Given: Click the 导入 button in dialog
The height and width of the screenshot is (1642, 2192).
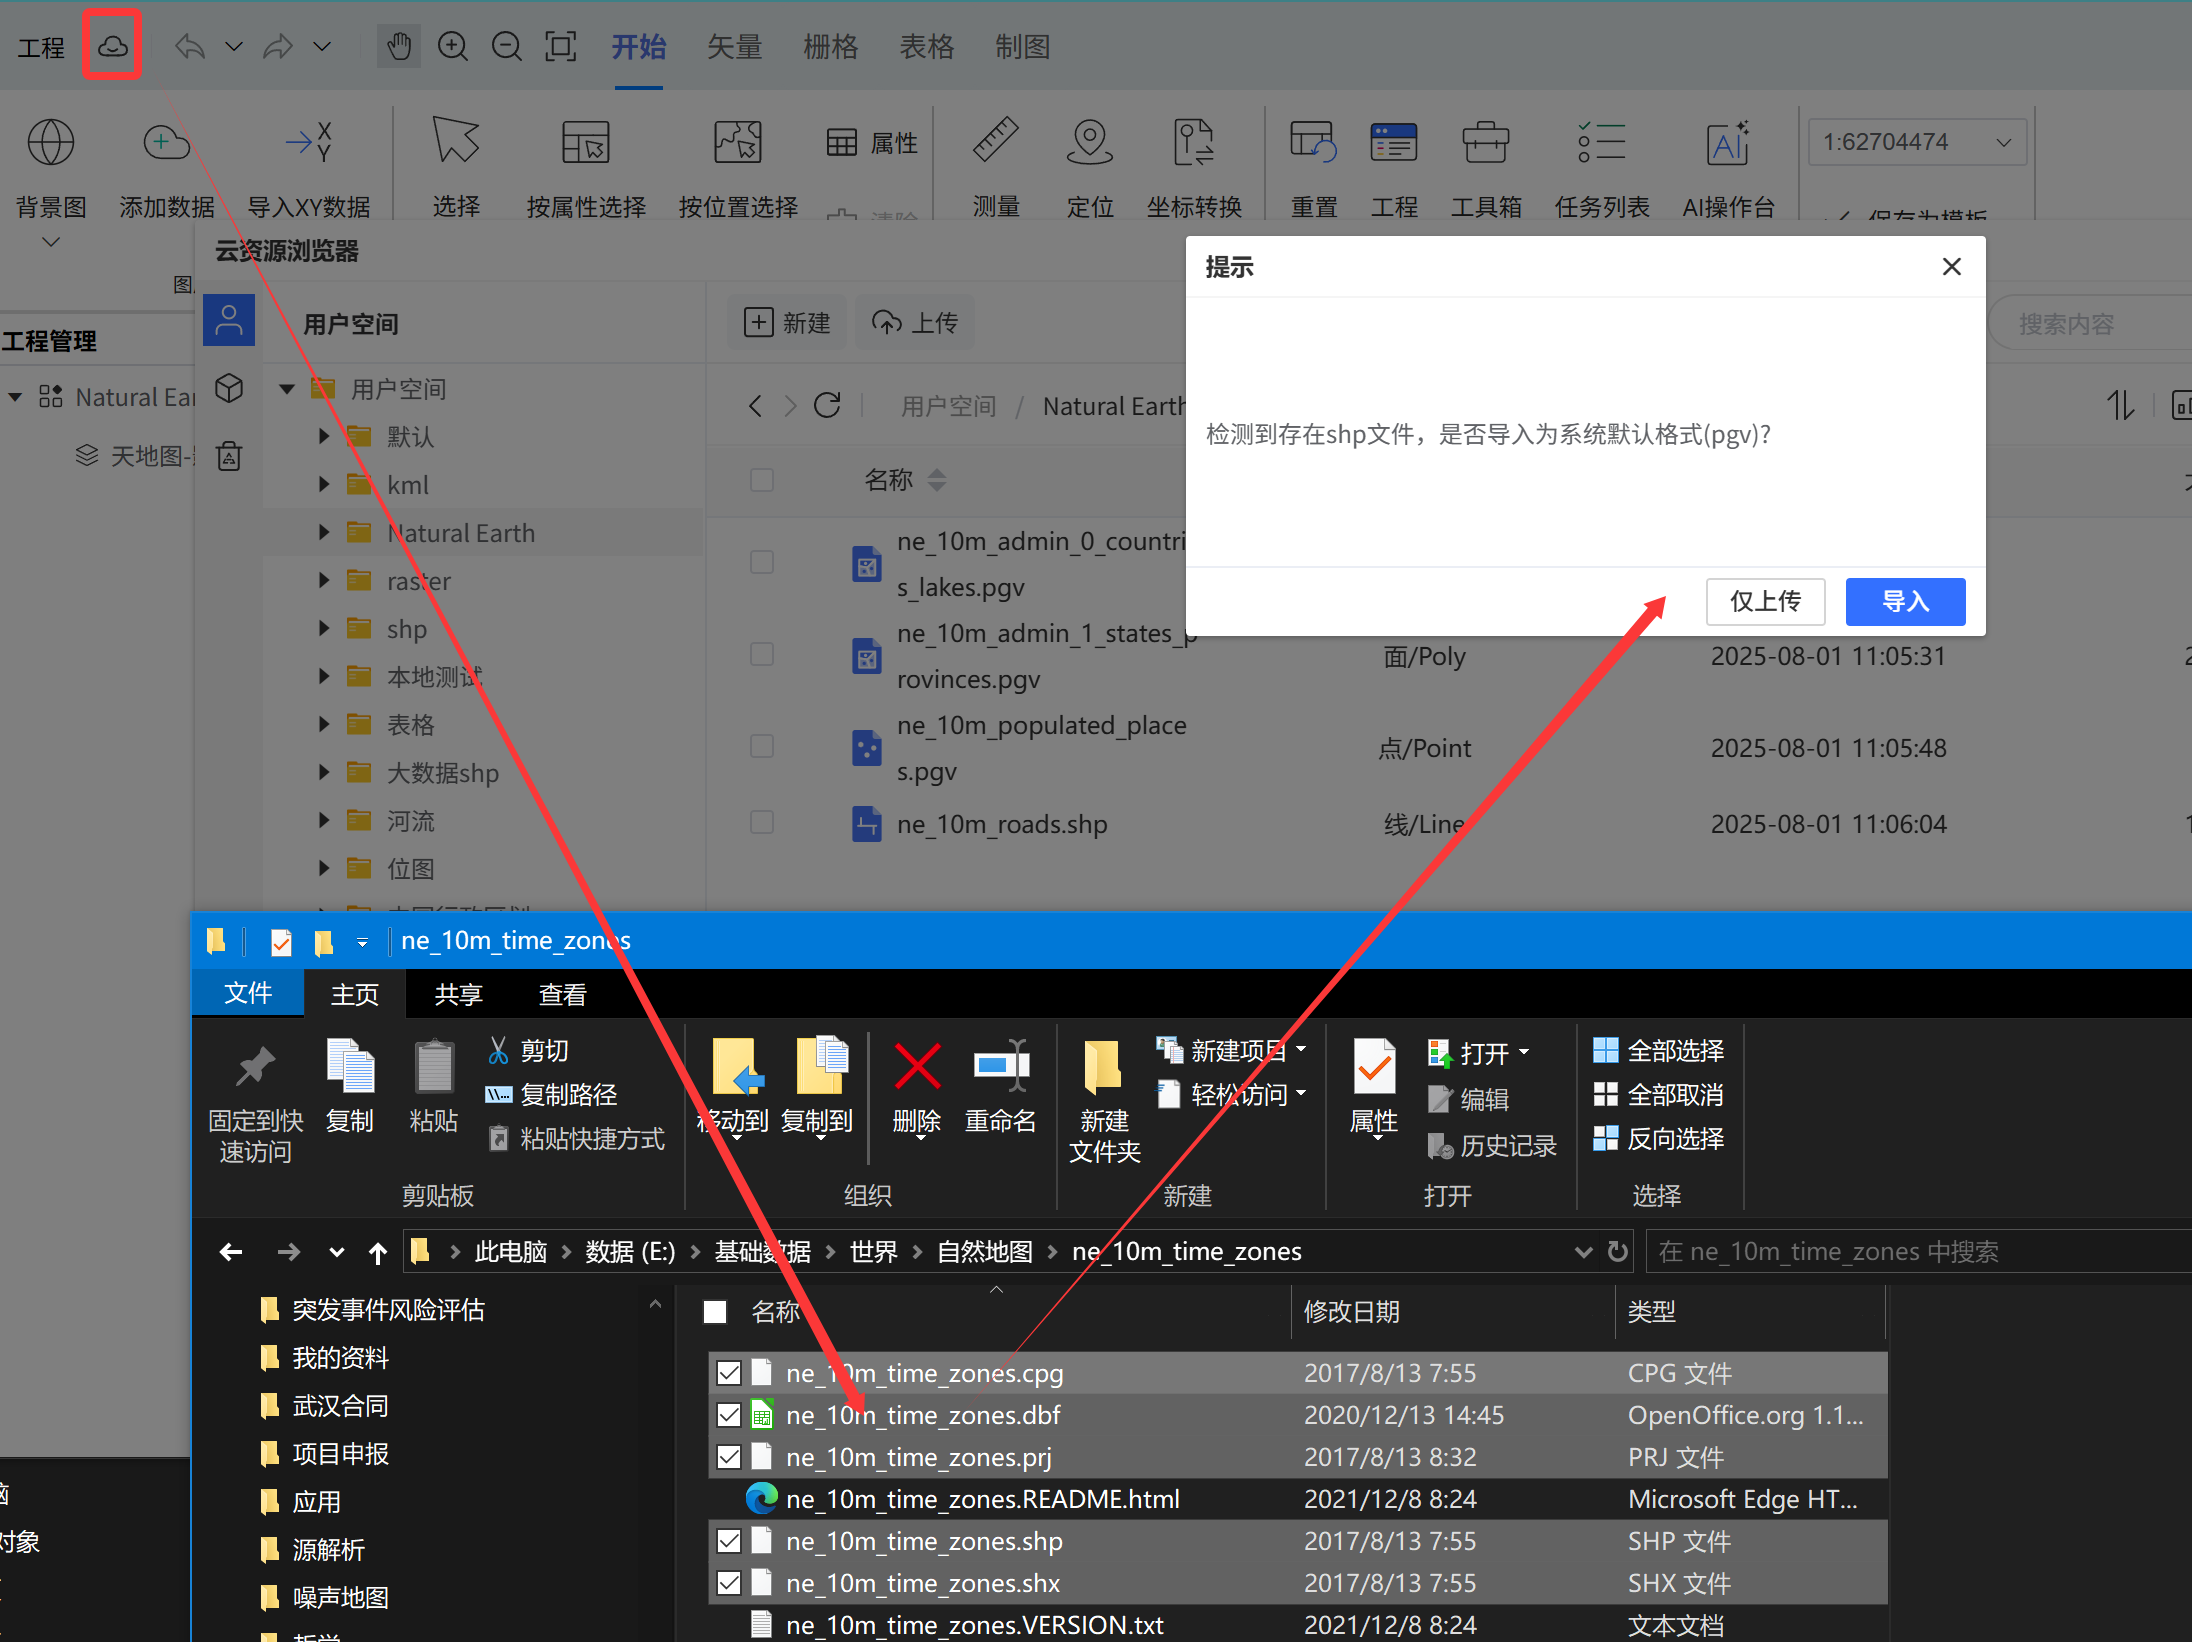Looking at the screenshot, I should coord(1904,601).
